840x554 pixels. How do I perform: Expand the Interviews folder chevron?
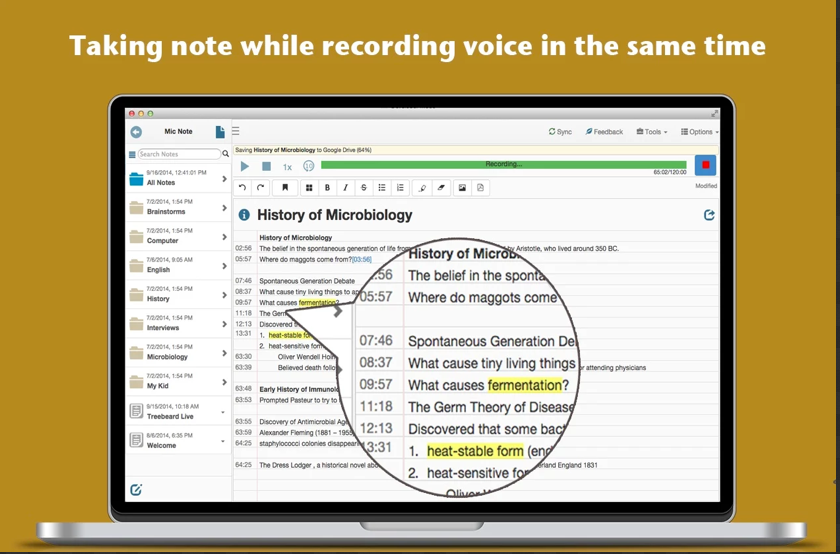pyautogui.click(x=224, y=324)
